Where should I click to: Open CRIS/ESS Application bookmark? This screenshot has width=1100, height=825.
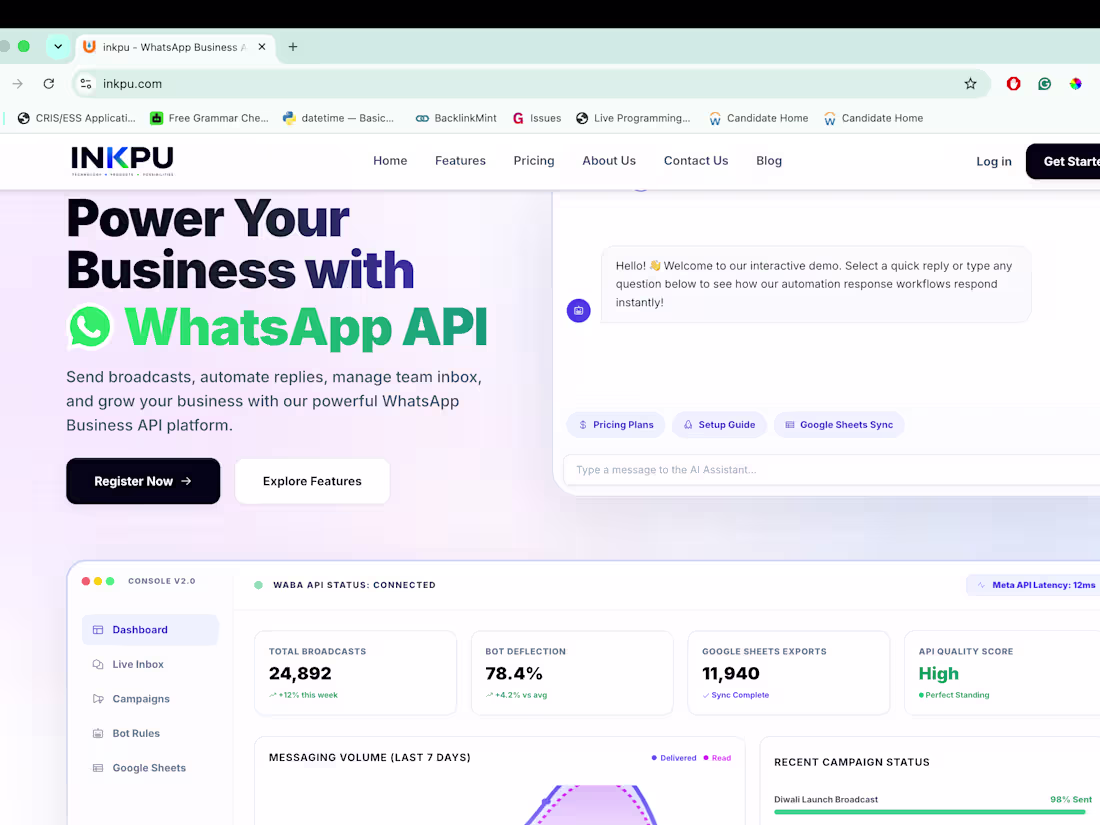(76, 118)
